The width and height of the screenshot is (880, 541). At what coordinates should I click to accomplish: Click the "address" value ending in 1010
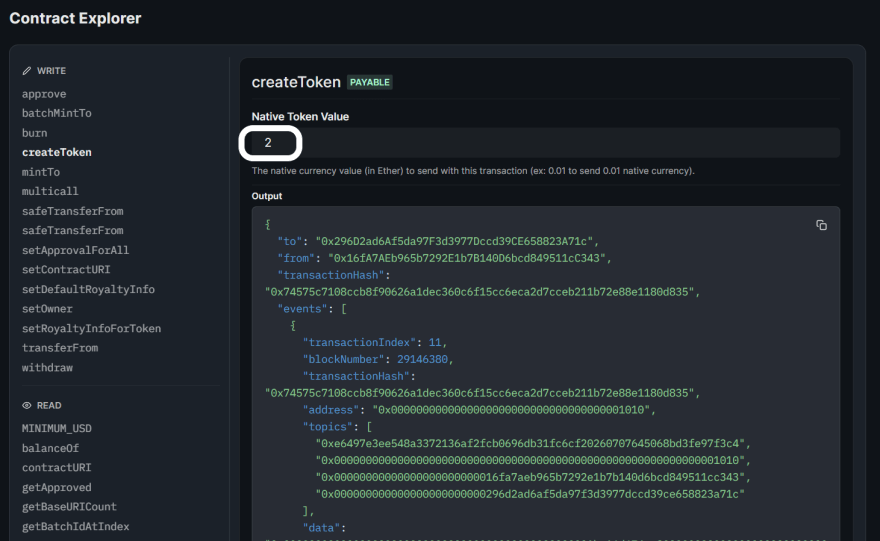(511, 410)
